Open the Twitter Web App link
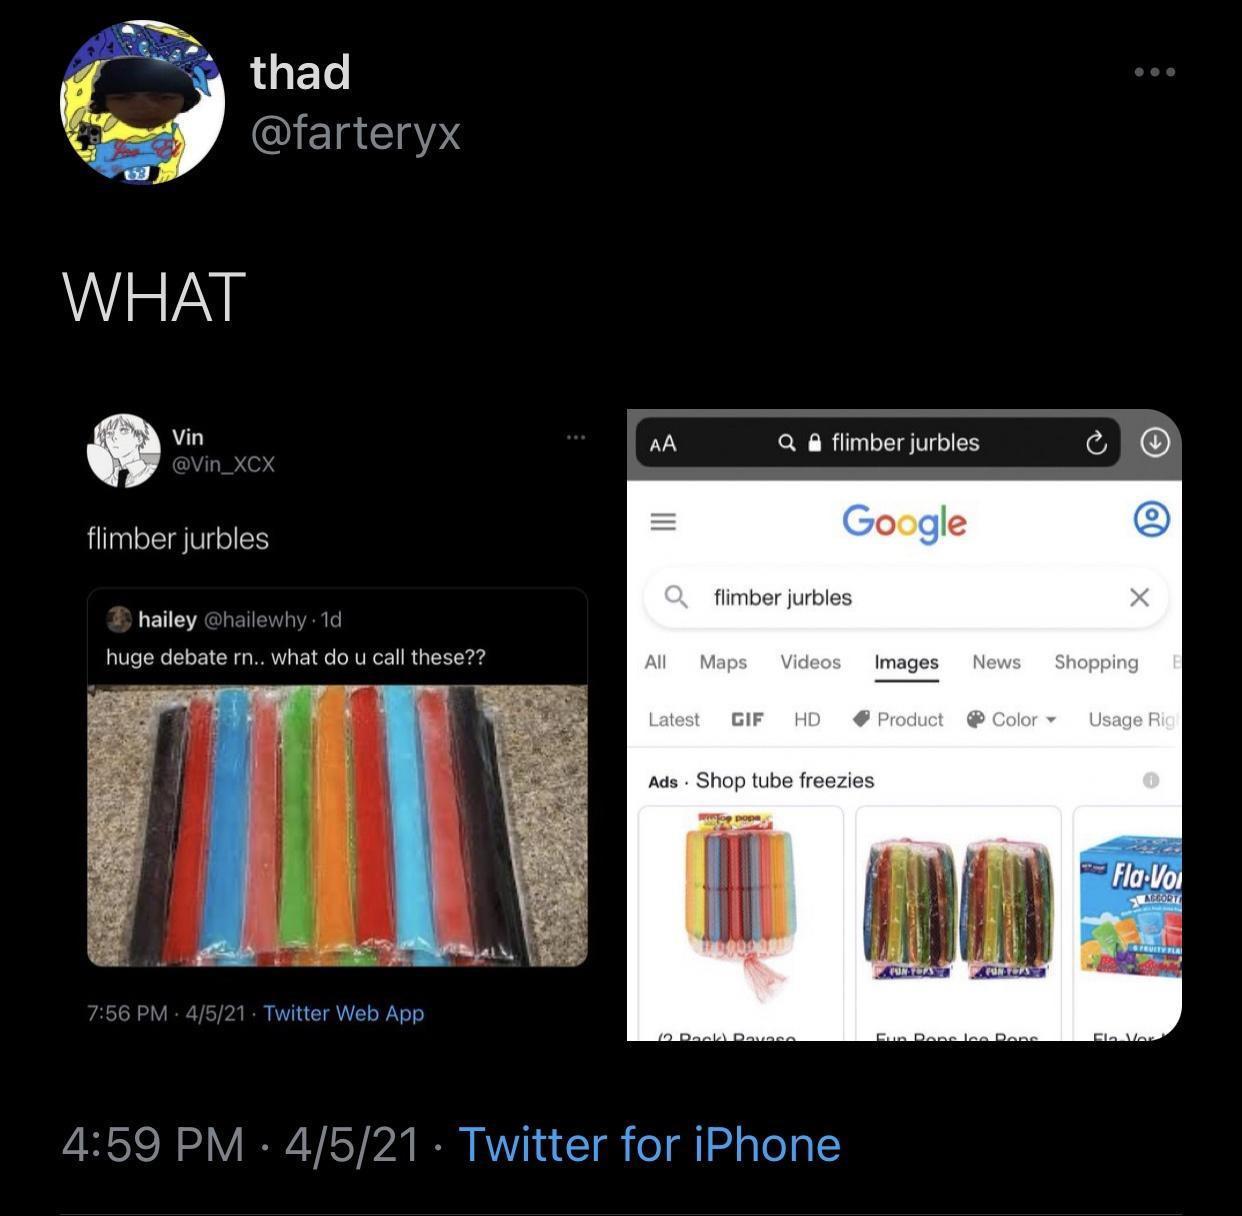Image resolution: width=1242 pixels, height=1216 pixels. point(344,1013)
